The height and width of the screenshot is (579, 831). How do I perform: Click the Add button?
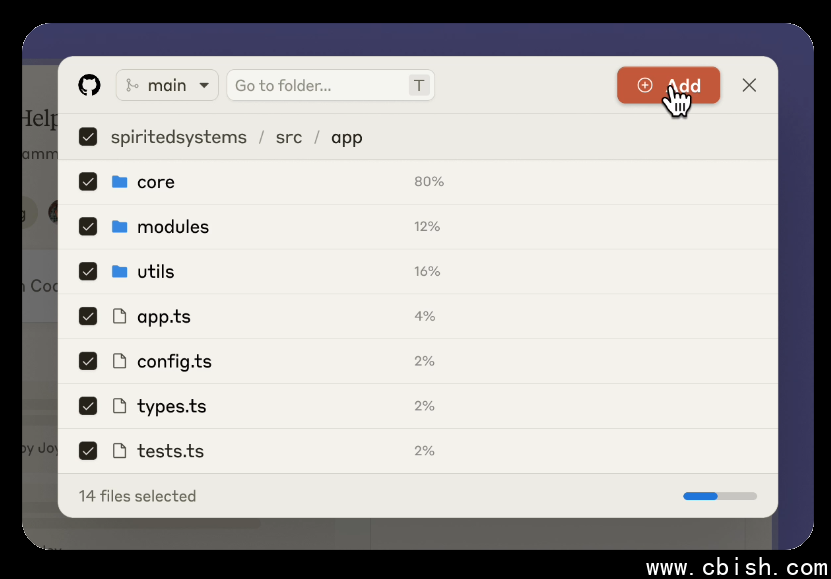click(668, 85)
